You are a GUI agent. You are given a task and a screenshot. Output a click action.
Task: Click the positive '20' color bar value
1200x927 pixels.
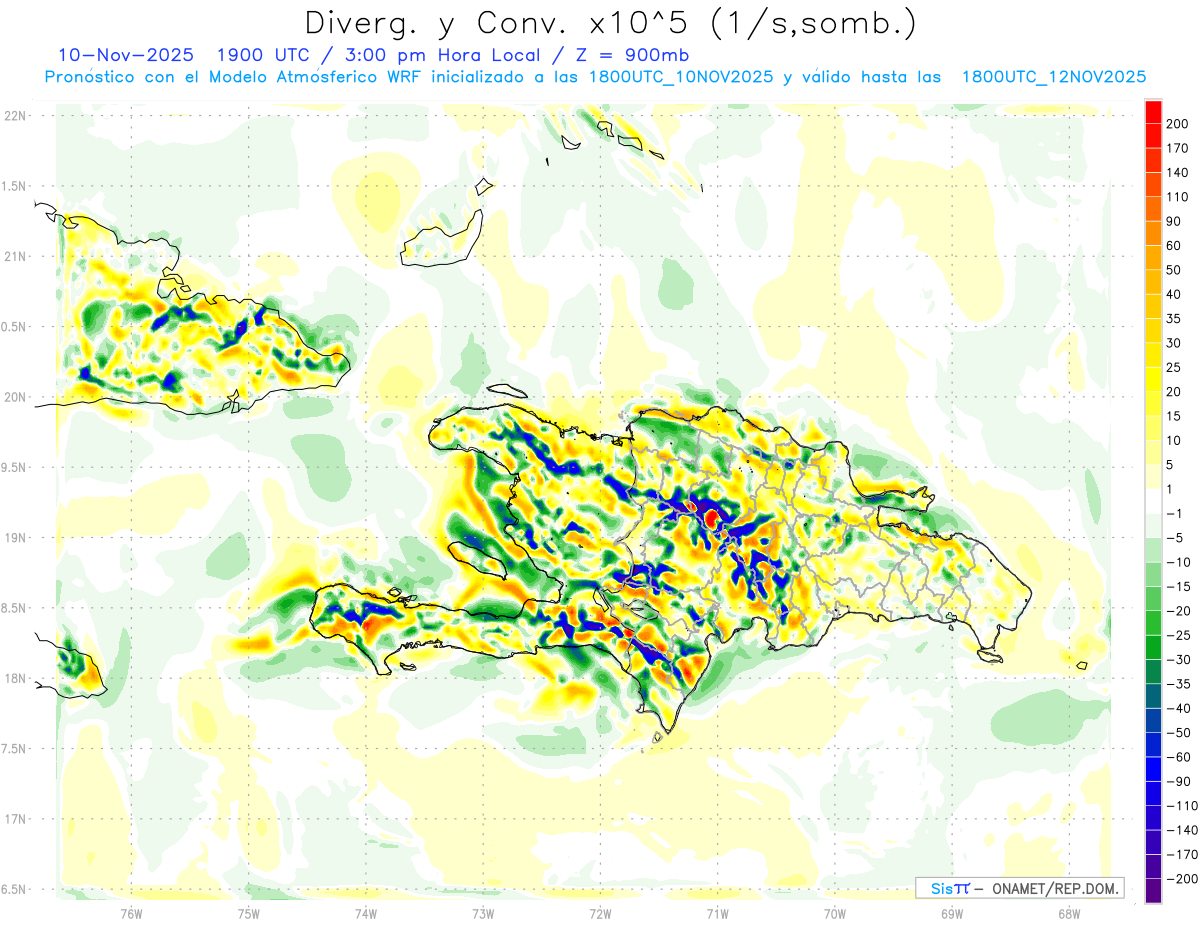(1175, 392)
